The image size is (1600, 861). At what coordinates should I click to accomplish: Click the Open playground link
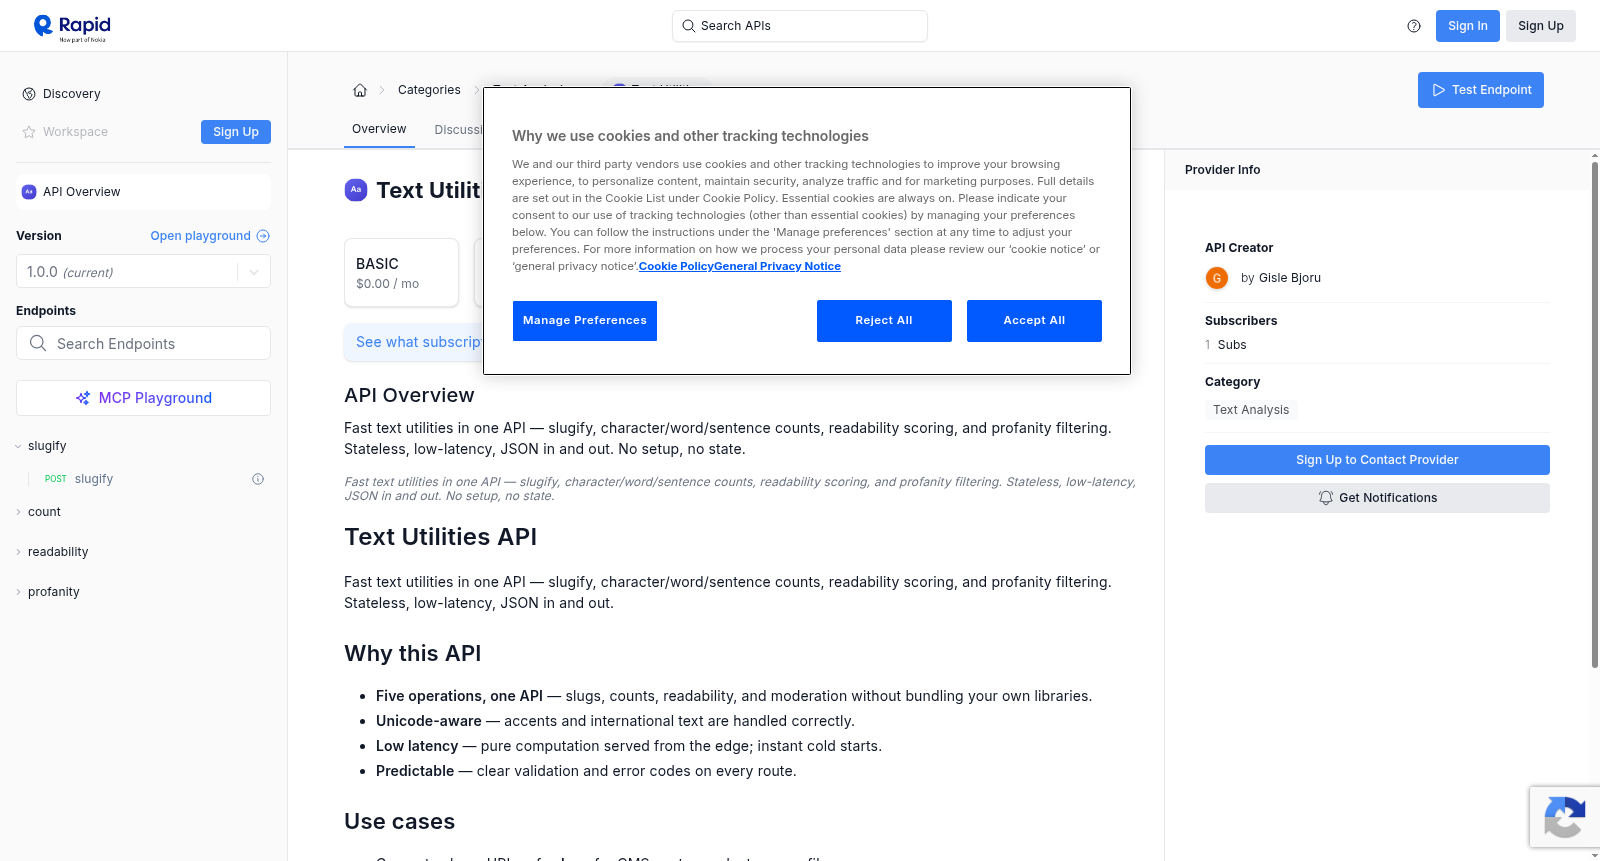coord(201,236)
